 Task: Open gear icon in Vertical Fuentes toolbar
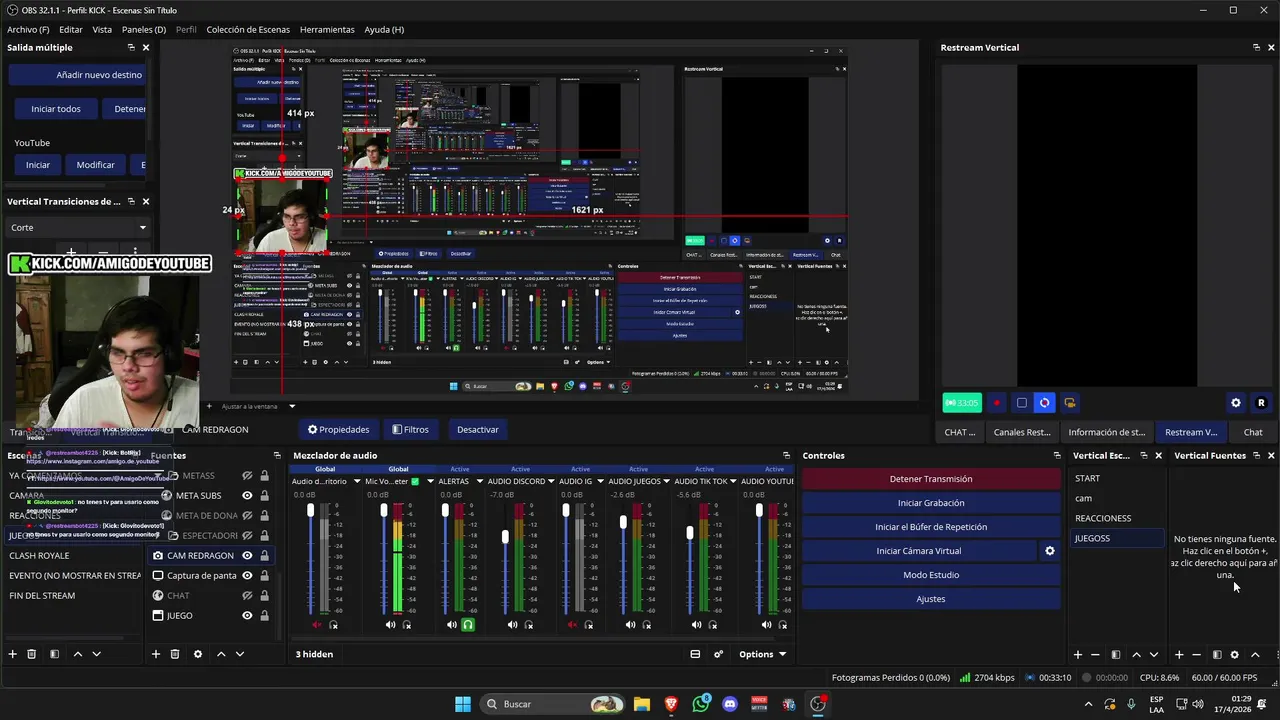1234,655
